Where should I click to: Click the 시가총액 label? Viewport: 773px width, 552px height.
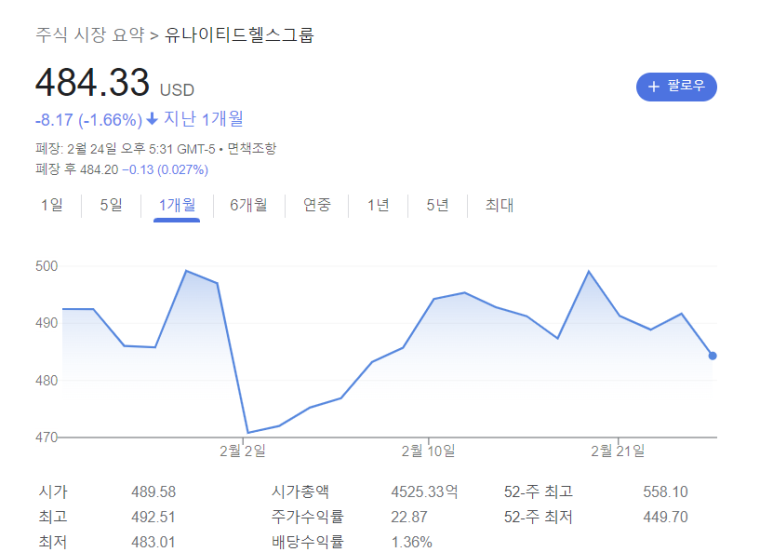coord(300,492)
